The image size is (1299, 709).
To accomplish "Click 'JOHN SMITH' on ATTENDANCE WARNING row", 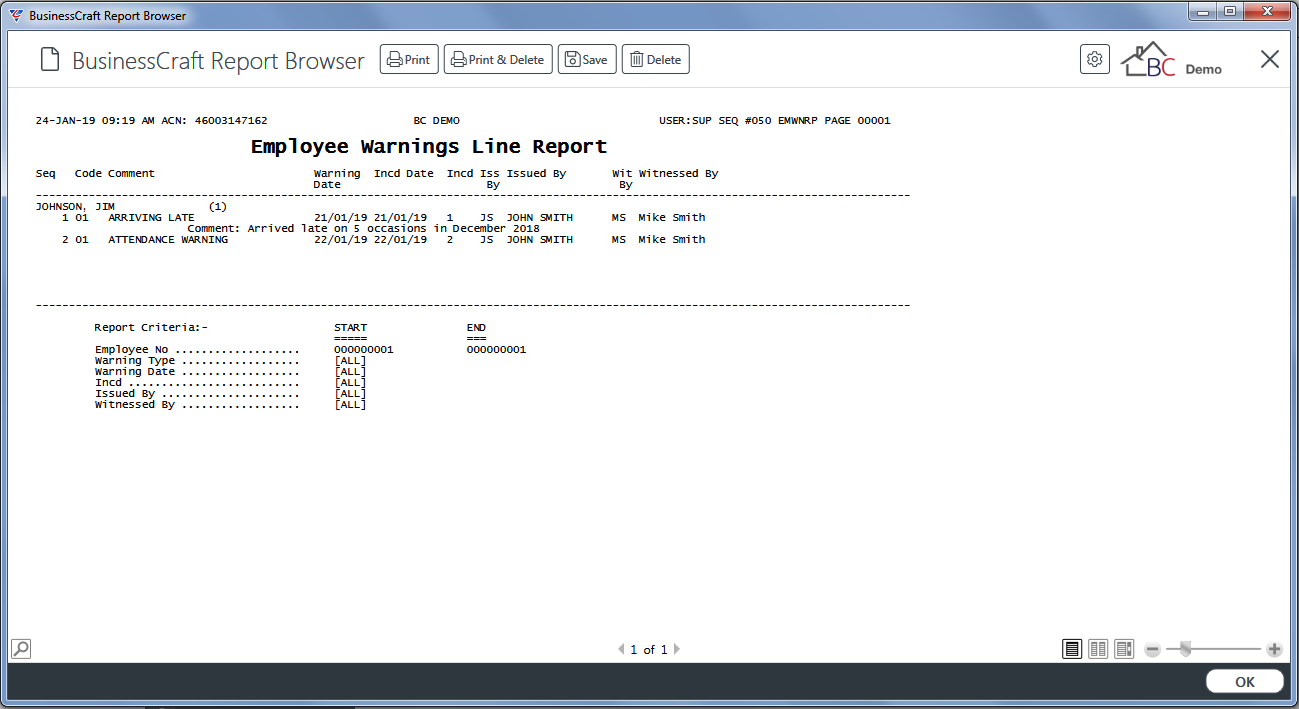I will click(x=540, y=239).
